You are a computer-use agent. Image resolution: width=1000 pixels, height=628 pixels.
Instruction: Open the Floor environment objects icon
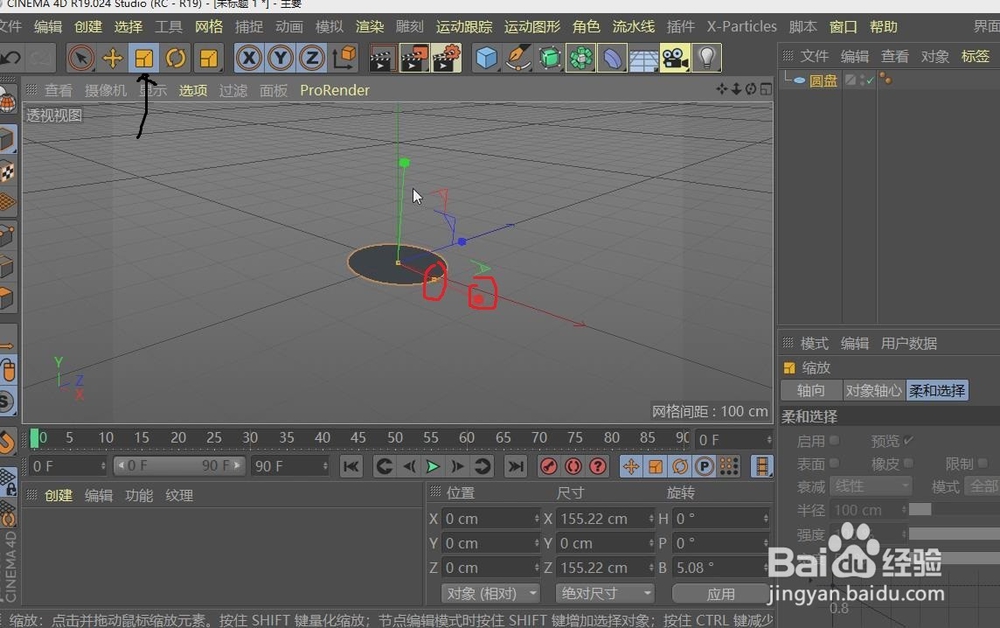[643, 59]
